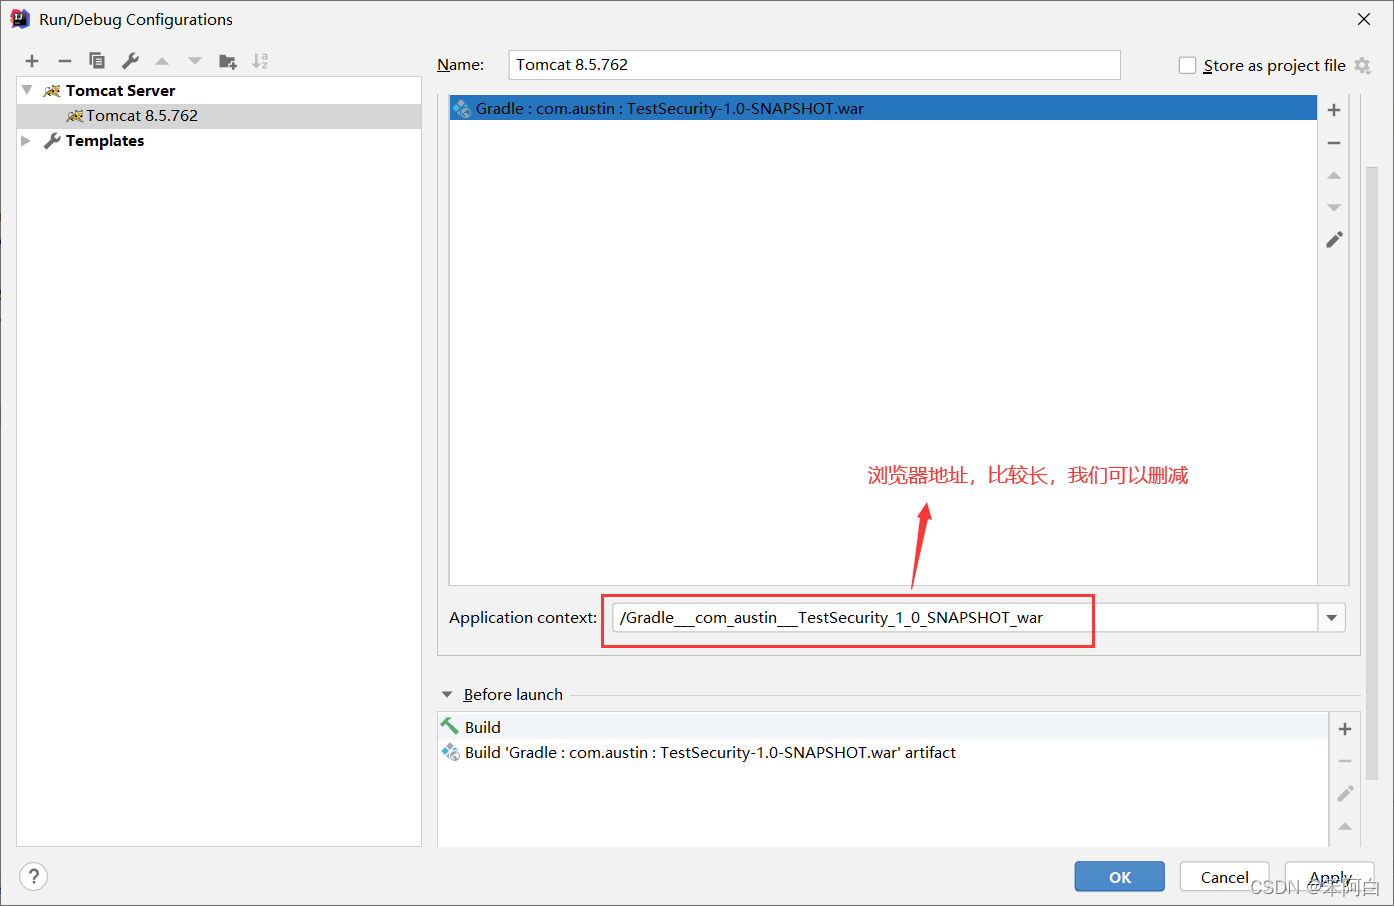
Task: Move deployment artifact up arrow
Action: coord(1334,175)
